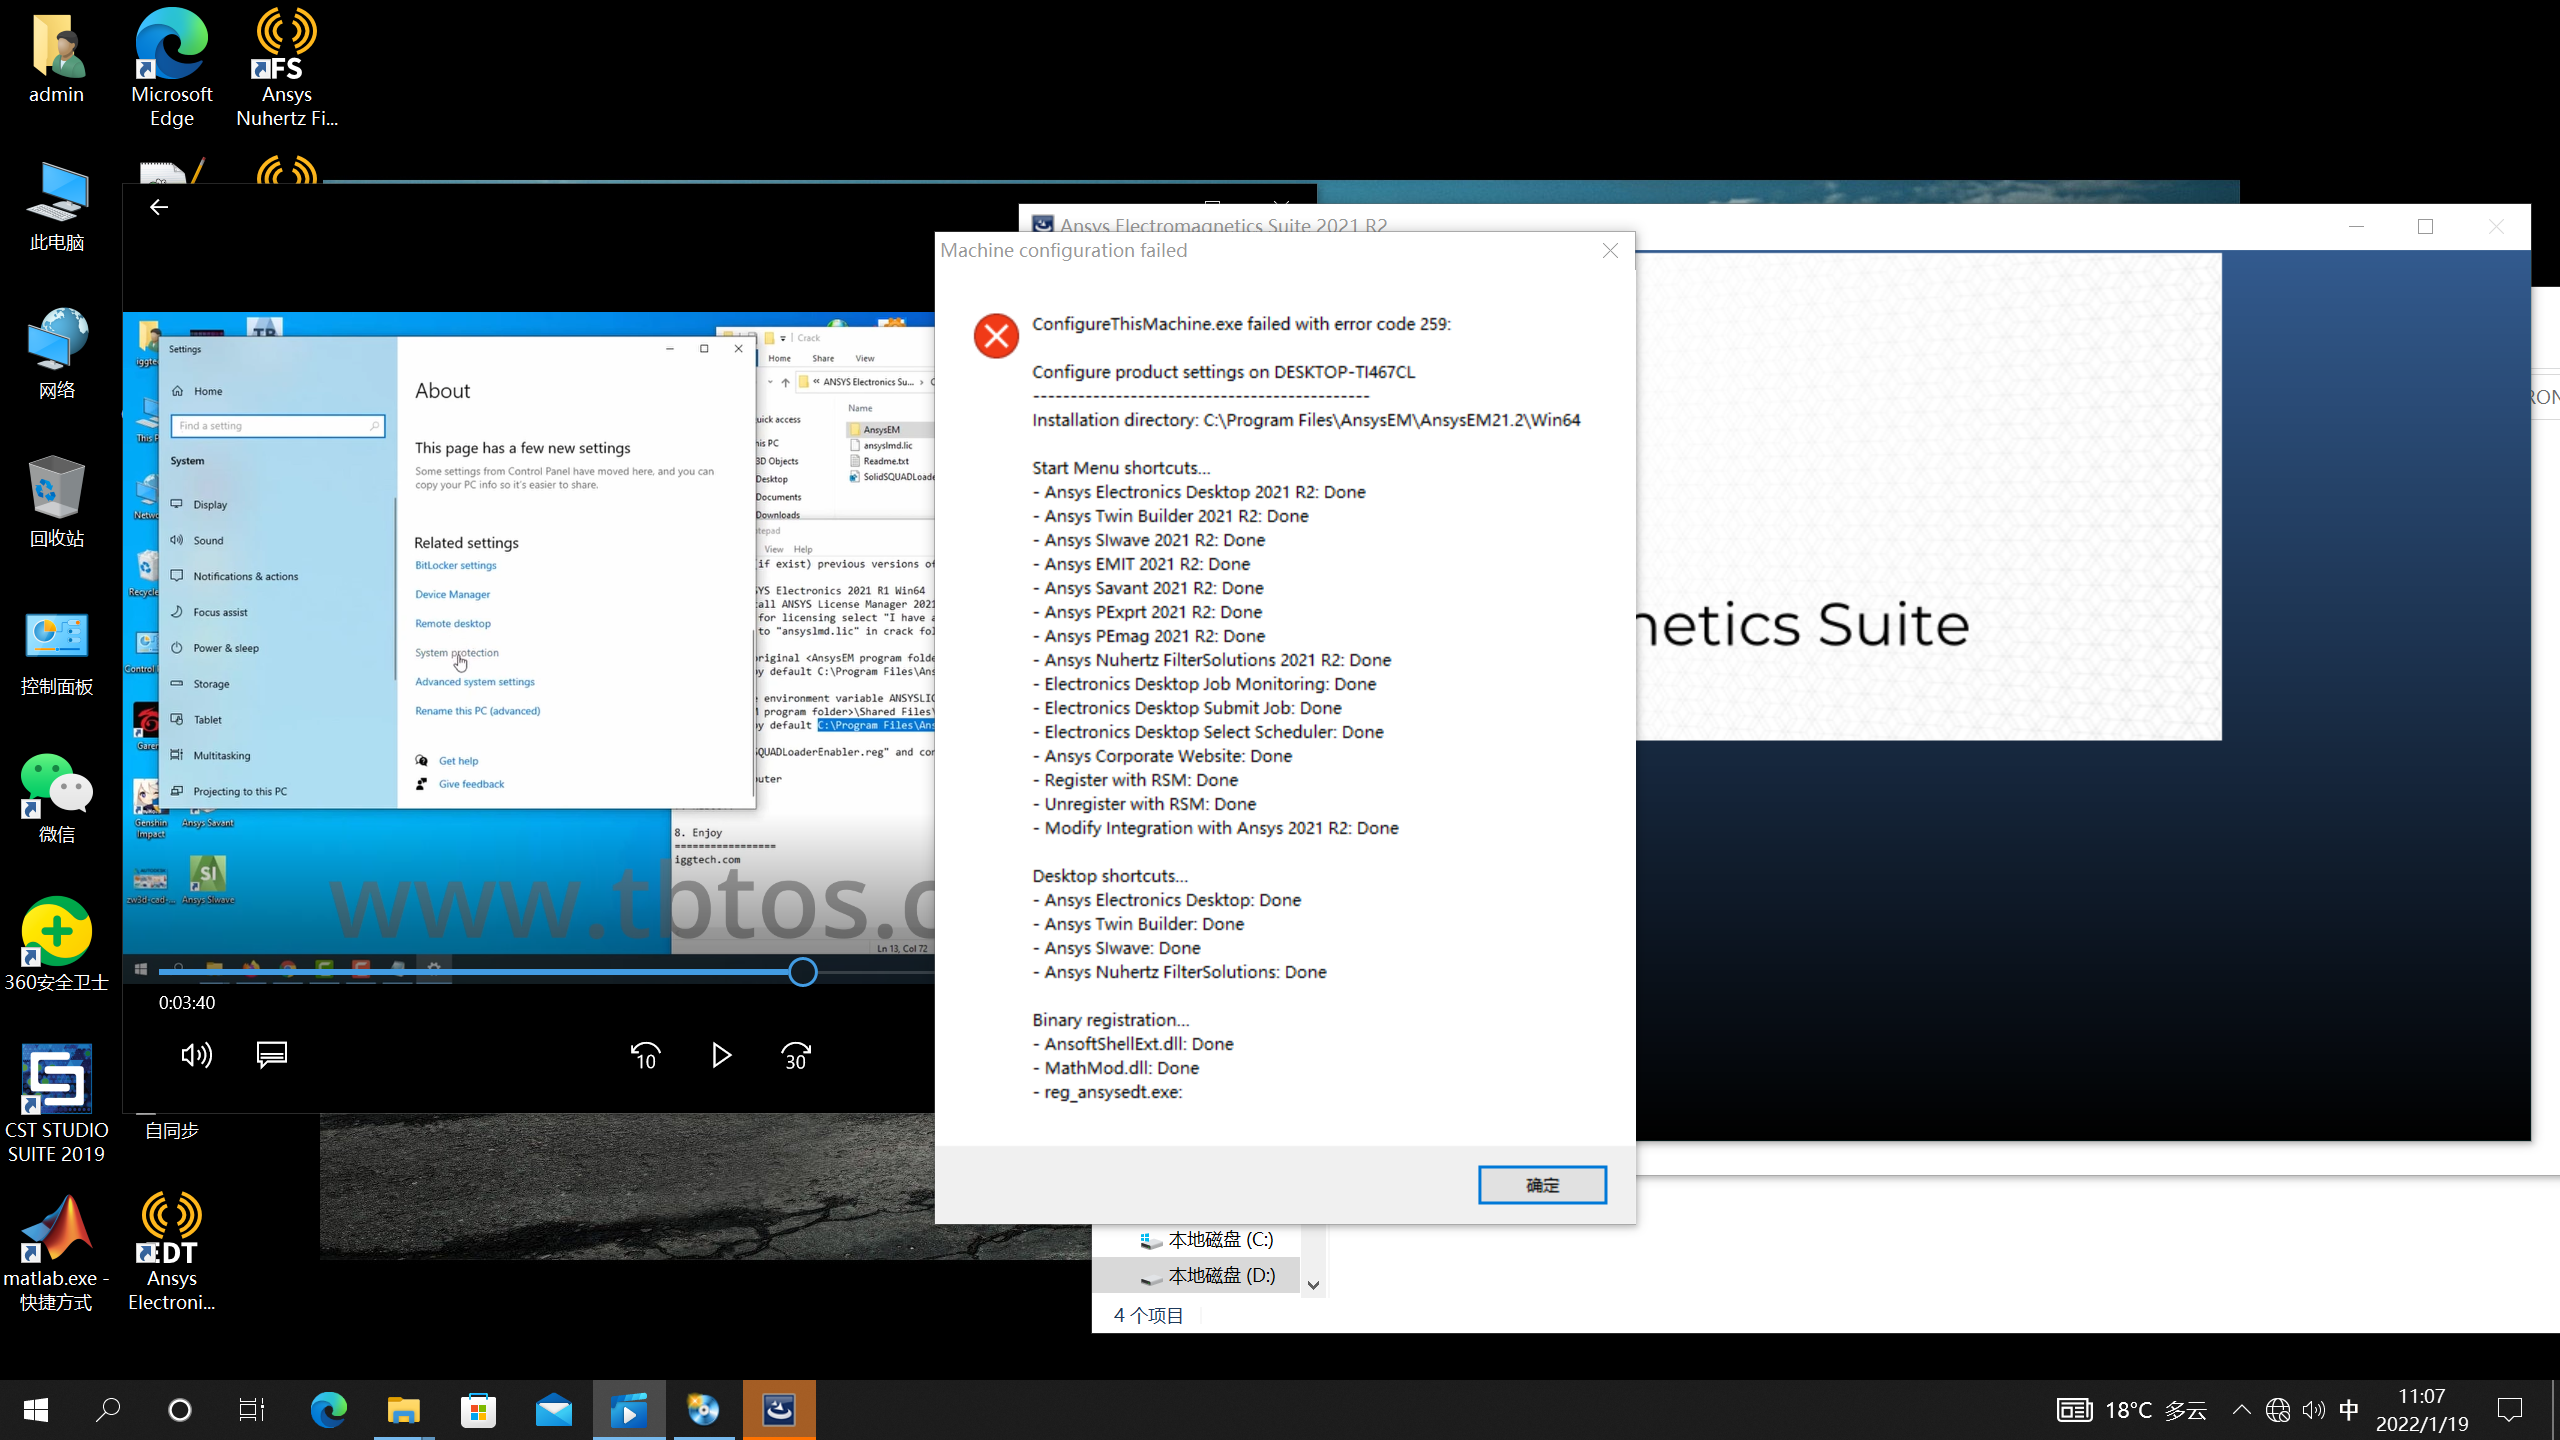Play the video
This screenshot has width=2560, height=1440.
pyautogui.click(x=721, y=1055)
